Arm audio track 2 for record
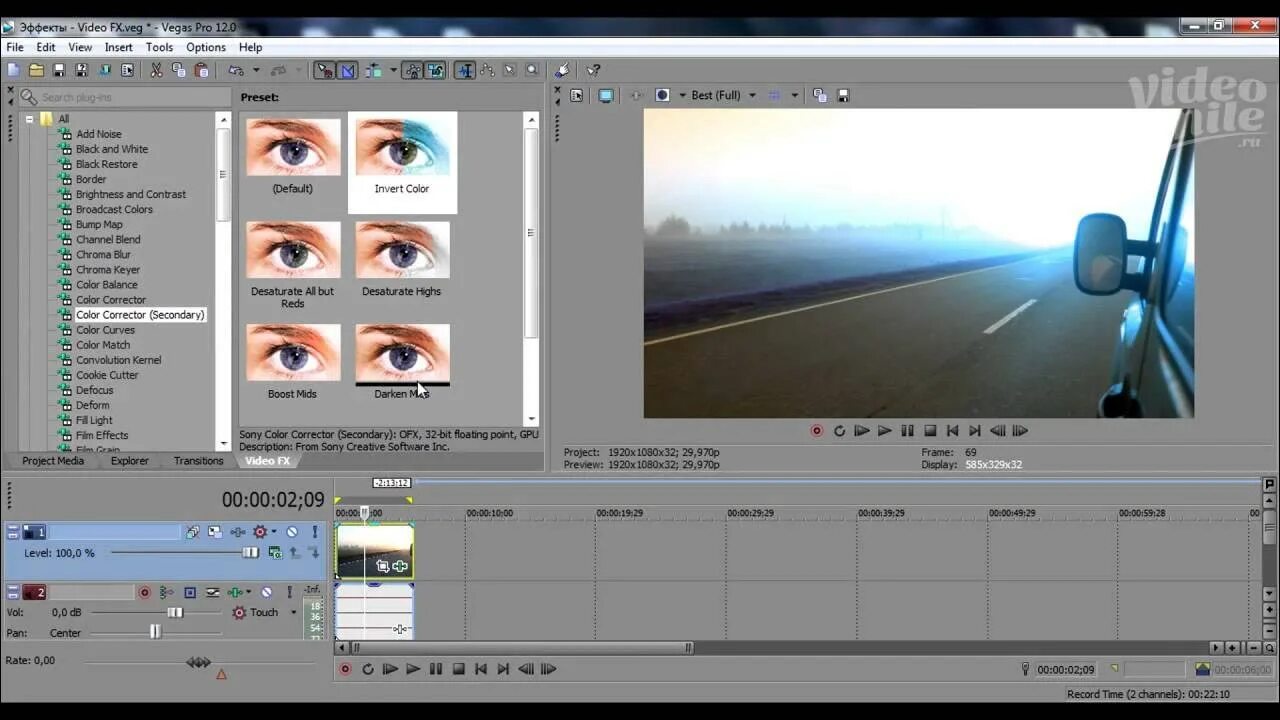 pos(144,592)
